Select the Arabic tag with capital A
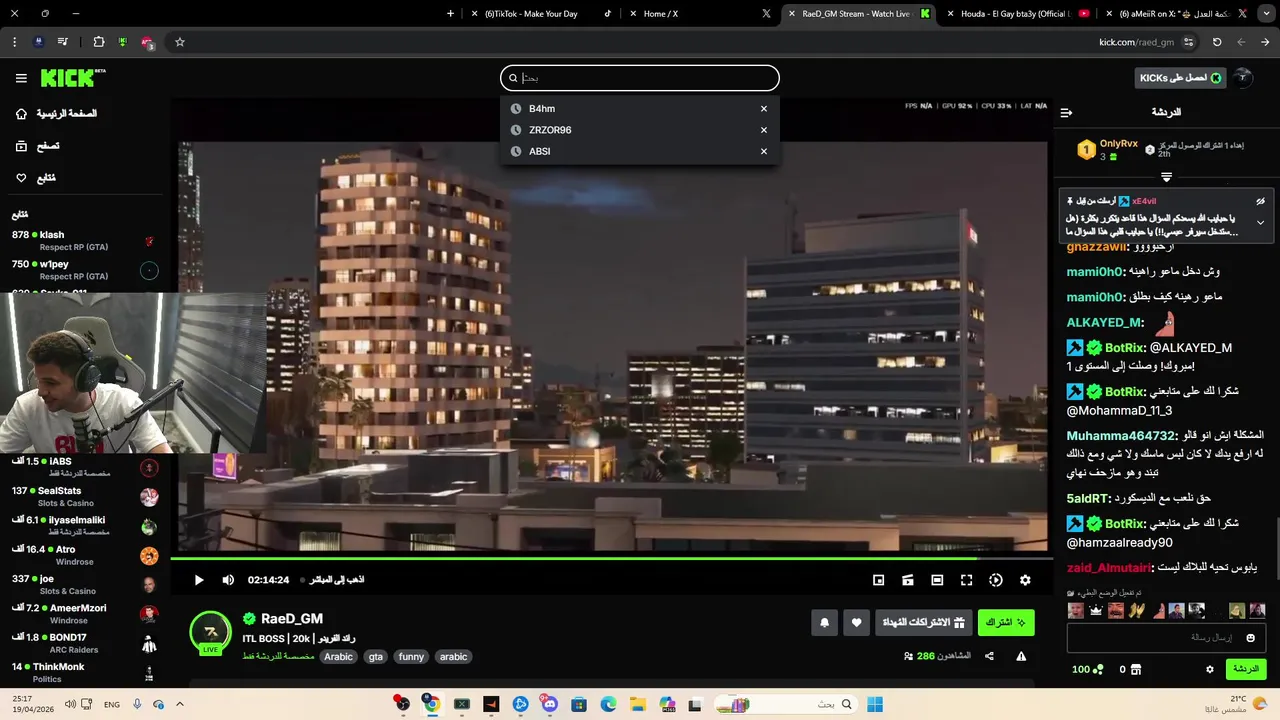Screen dimensions: 1280x720 tap(338, 657)
